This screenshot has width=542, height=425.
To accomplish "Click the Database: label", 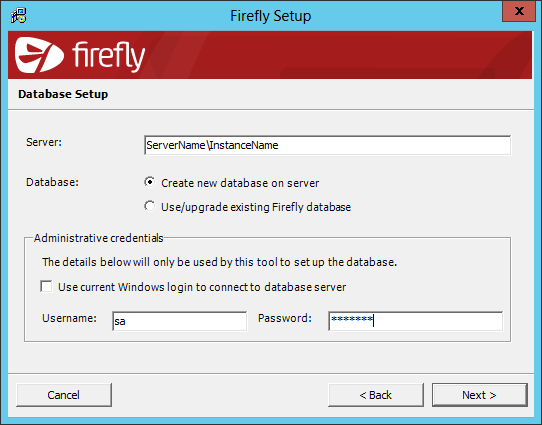I will [x=53, y=182].
